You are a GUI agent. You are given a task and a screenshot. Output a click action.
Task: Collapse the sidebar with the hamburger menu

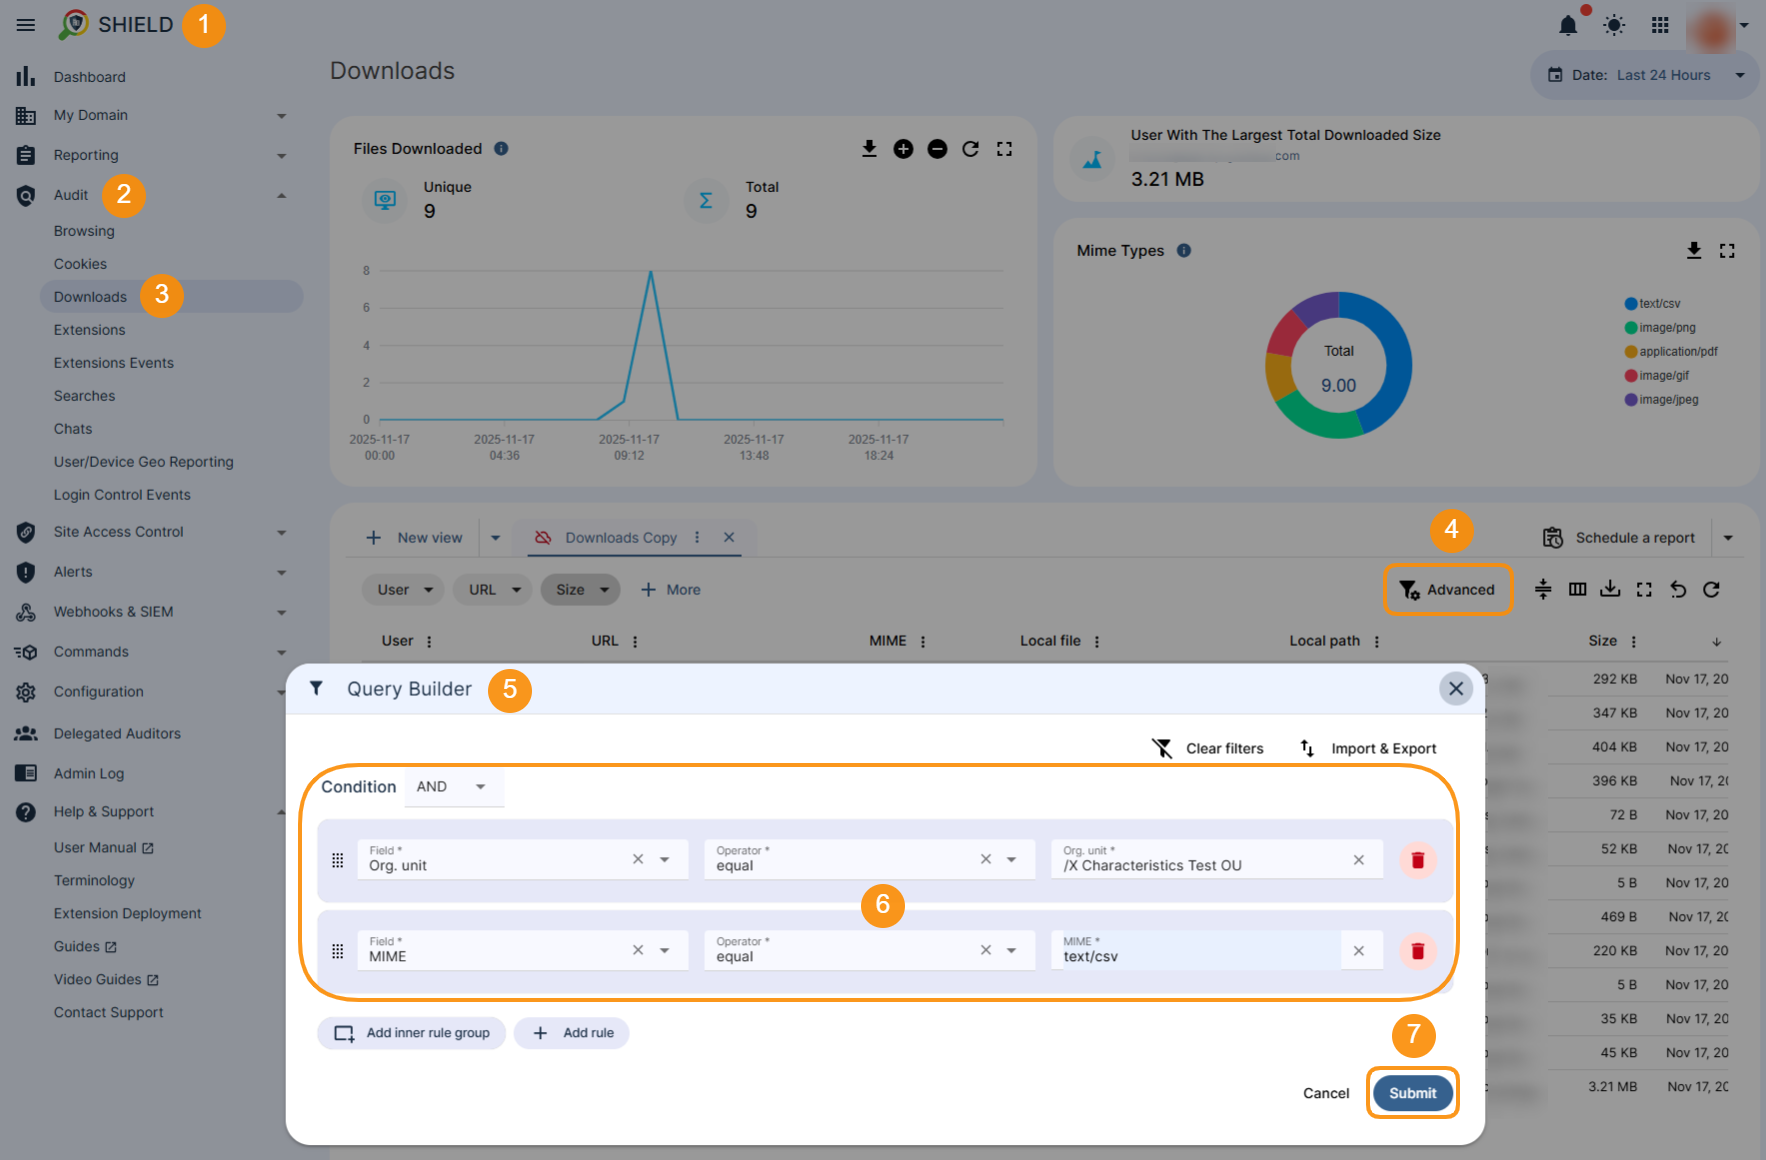[x=25, y=25]
